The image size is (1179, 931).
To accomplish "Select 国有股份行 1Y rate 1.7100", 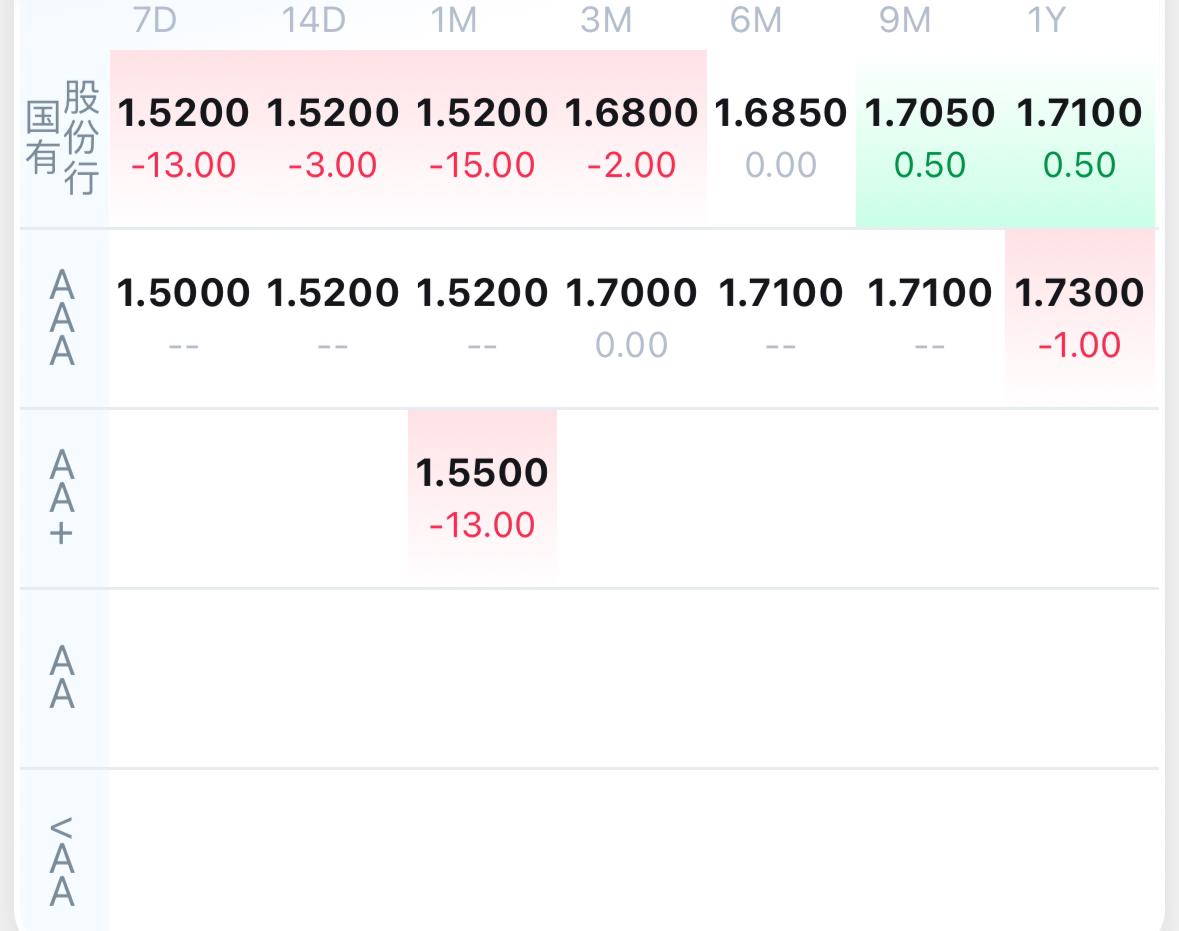I will pos(1079,114).
